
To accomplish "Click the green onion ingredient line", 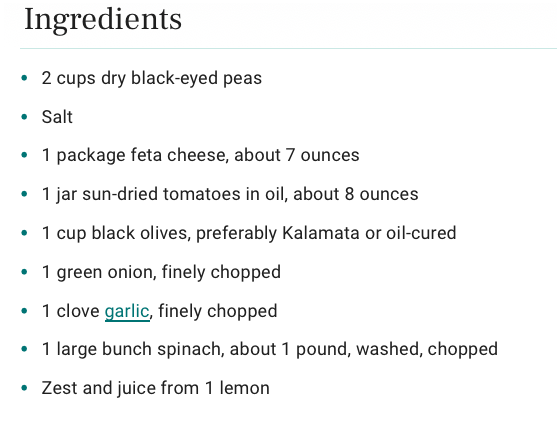I will (x=161, y=272).
